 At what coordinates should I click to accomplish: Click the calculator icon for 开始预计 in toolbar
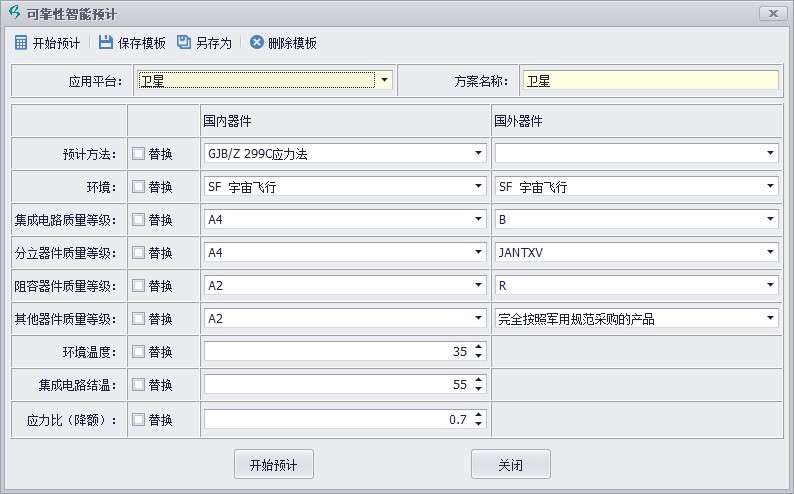pos(21,43)
